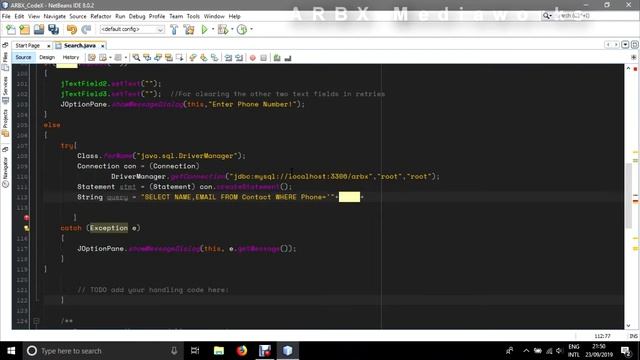Click the scroll tabs right arrow
Viewport: 640px width, 360px height.
616,44
